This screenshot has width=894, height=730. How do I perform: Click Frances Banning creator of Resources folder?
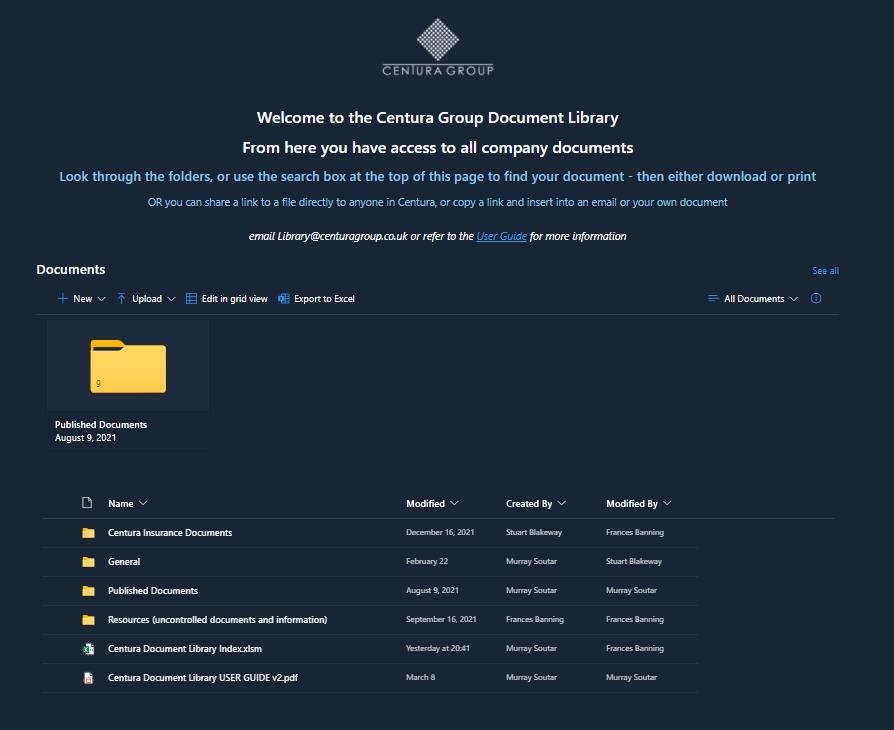click(x=535, y=619)
